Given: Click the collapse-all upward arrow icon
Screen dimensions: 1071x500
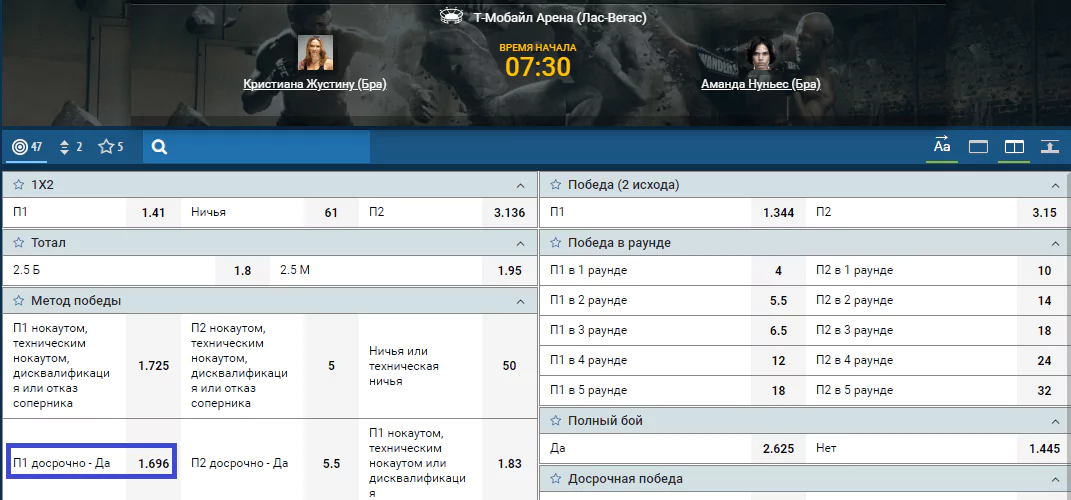Looking at the screenshot, I should click(x=1050, y=147).
